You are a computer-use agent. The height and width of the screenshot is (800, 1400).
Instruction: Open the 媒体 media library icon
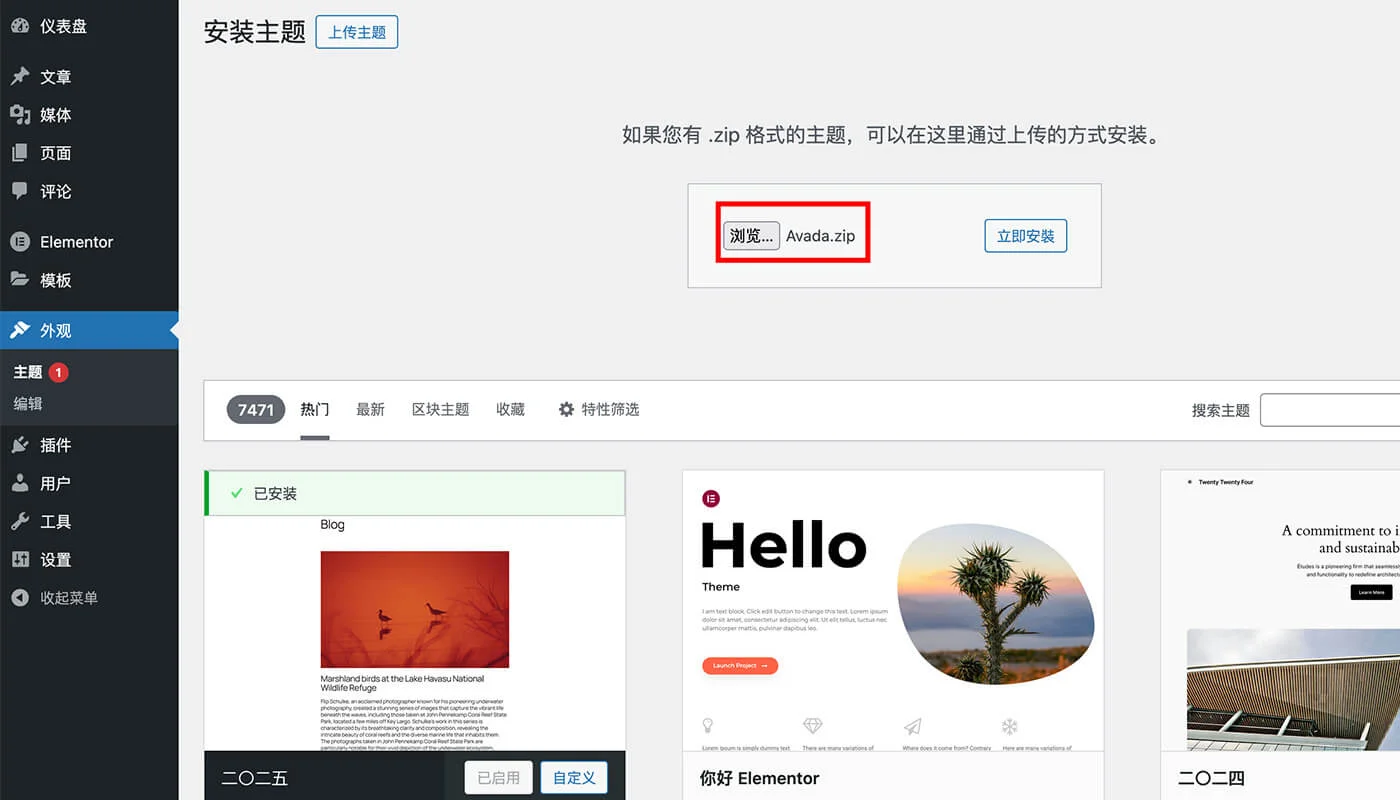[22, 114]
